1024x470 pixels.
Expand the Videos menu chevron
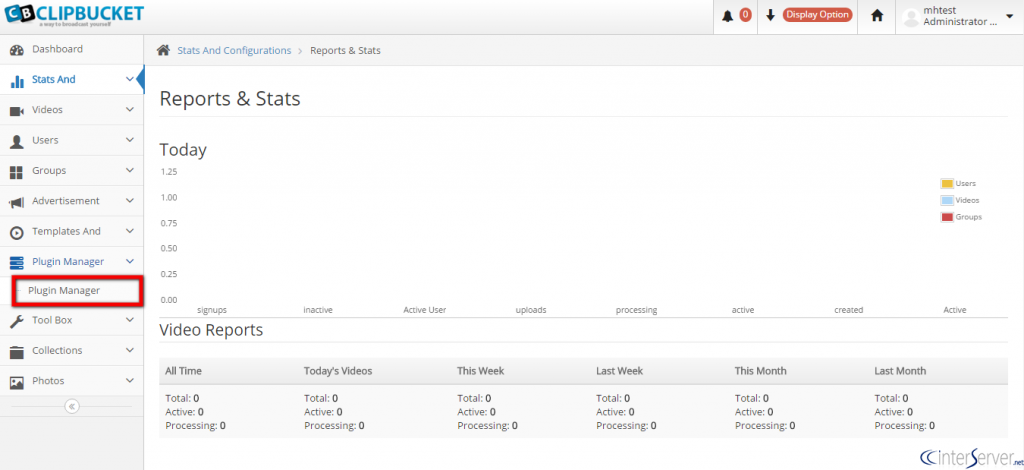[x=129, y=110]
